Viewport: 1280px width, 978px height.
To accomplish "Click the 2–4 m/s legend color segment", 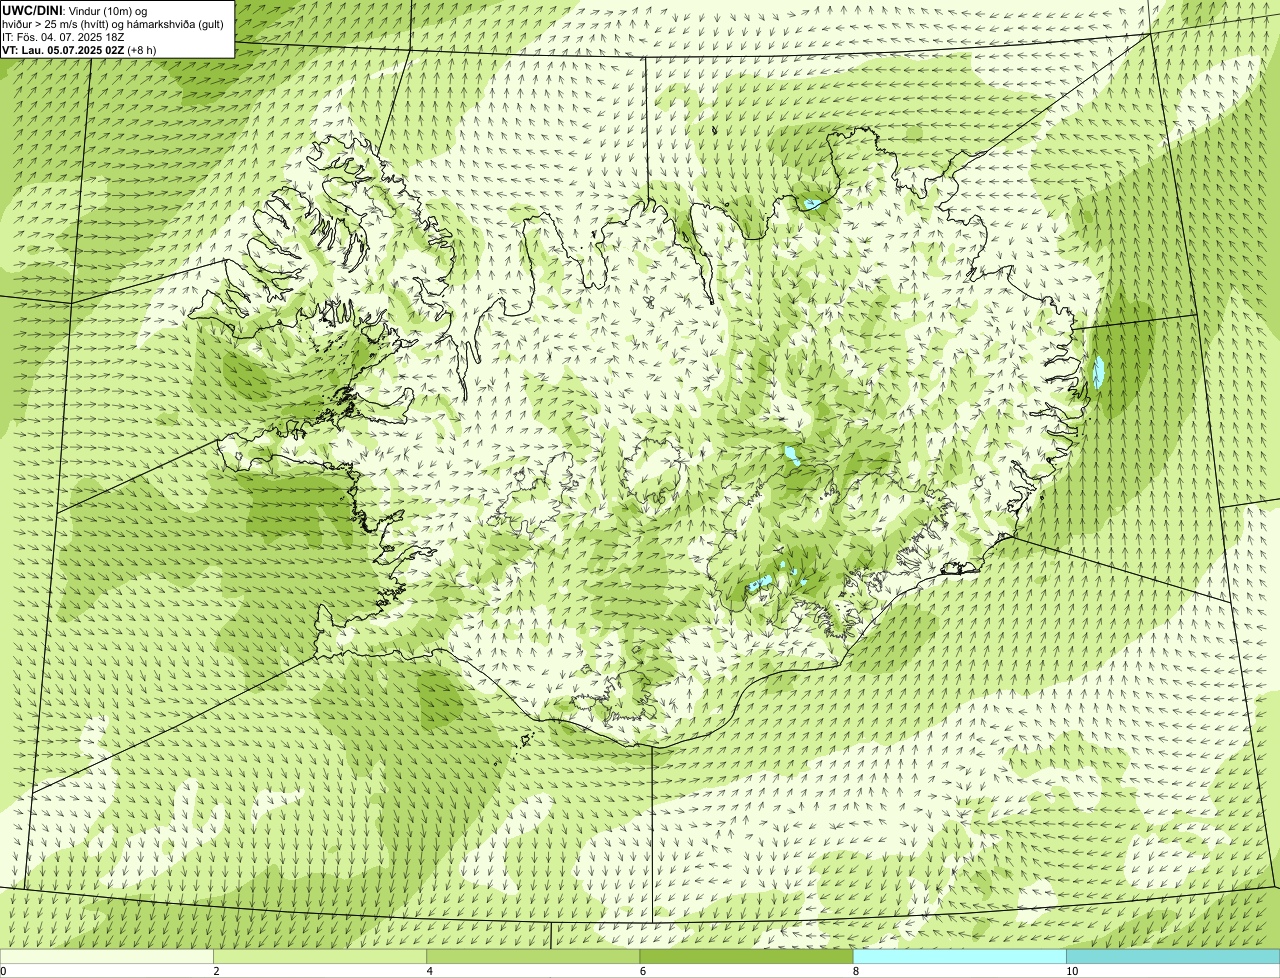I will coord(320,957).
